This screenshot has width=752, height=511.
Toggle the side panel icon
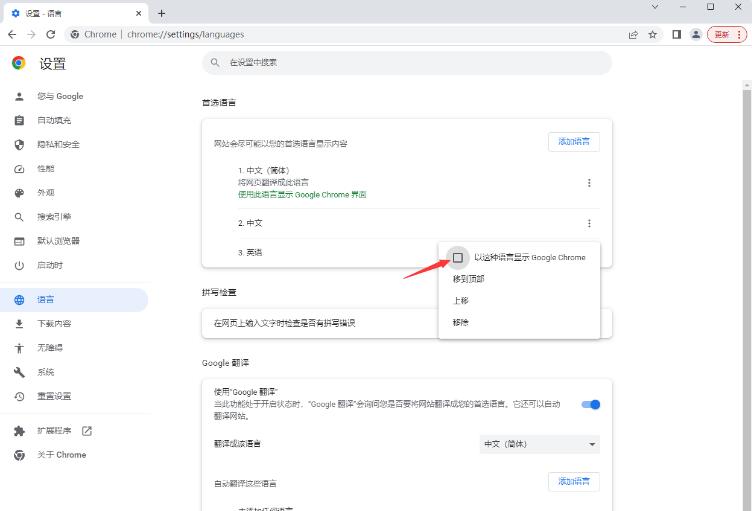(676, 35)
